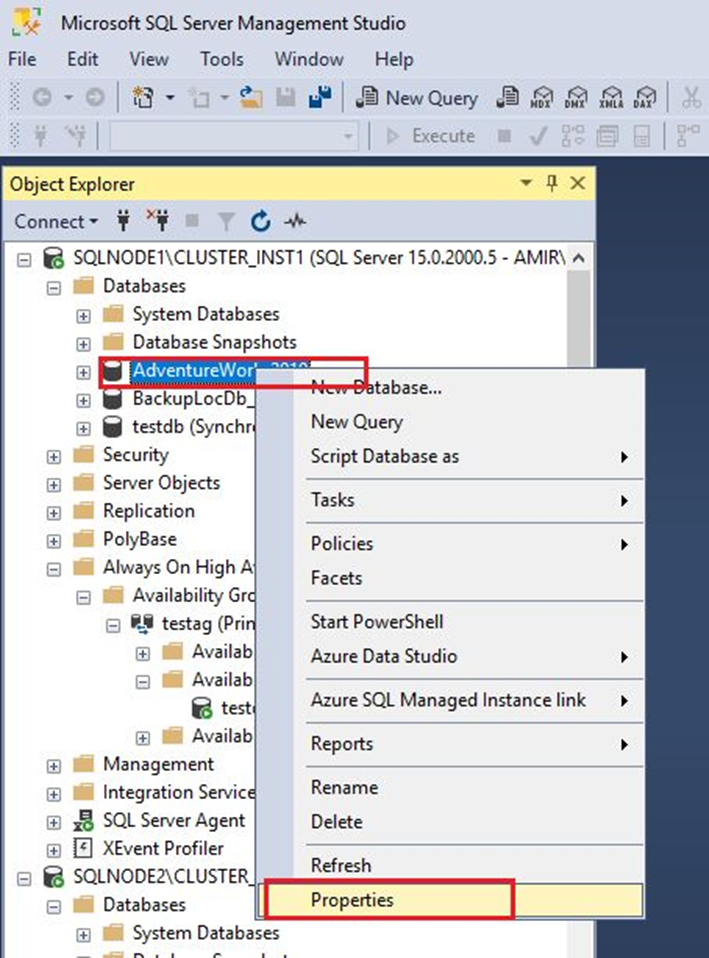Expand the System Databases folder
The image size is (709, 958).
[84, 315]
